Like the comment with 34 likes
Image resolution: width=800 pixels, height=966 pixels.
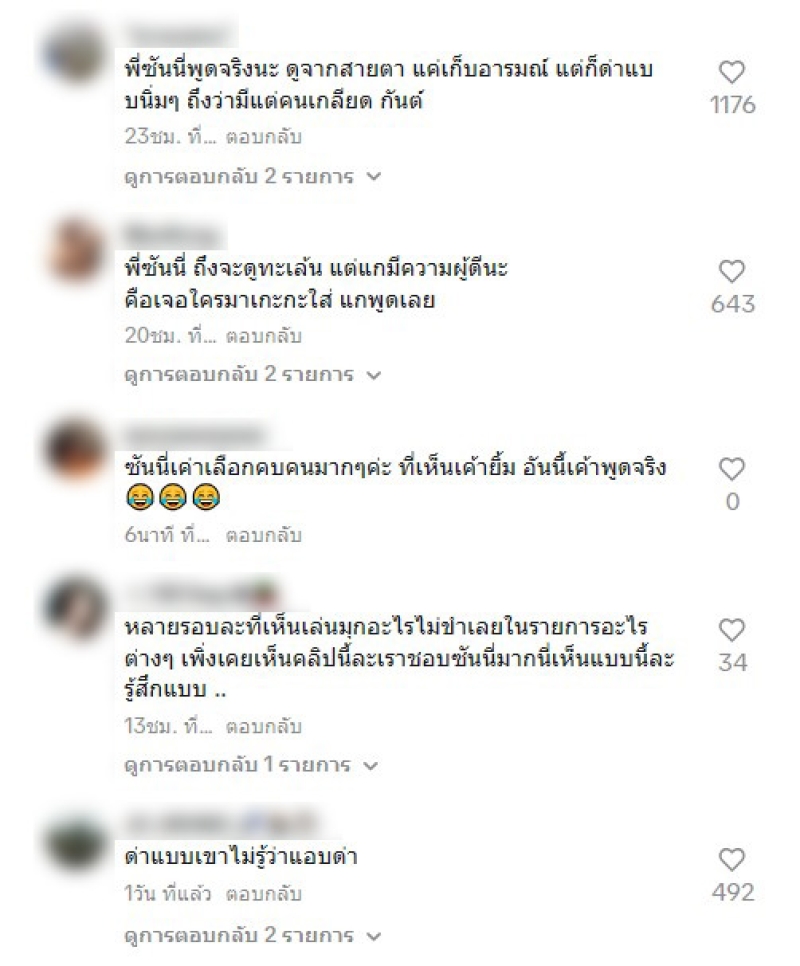[x=732, y=630]
